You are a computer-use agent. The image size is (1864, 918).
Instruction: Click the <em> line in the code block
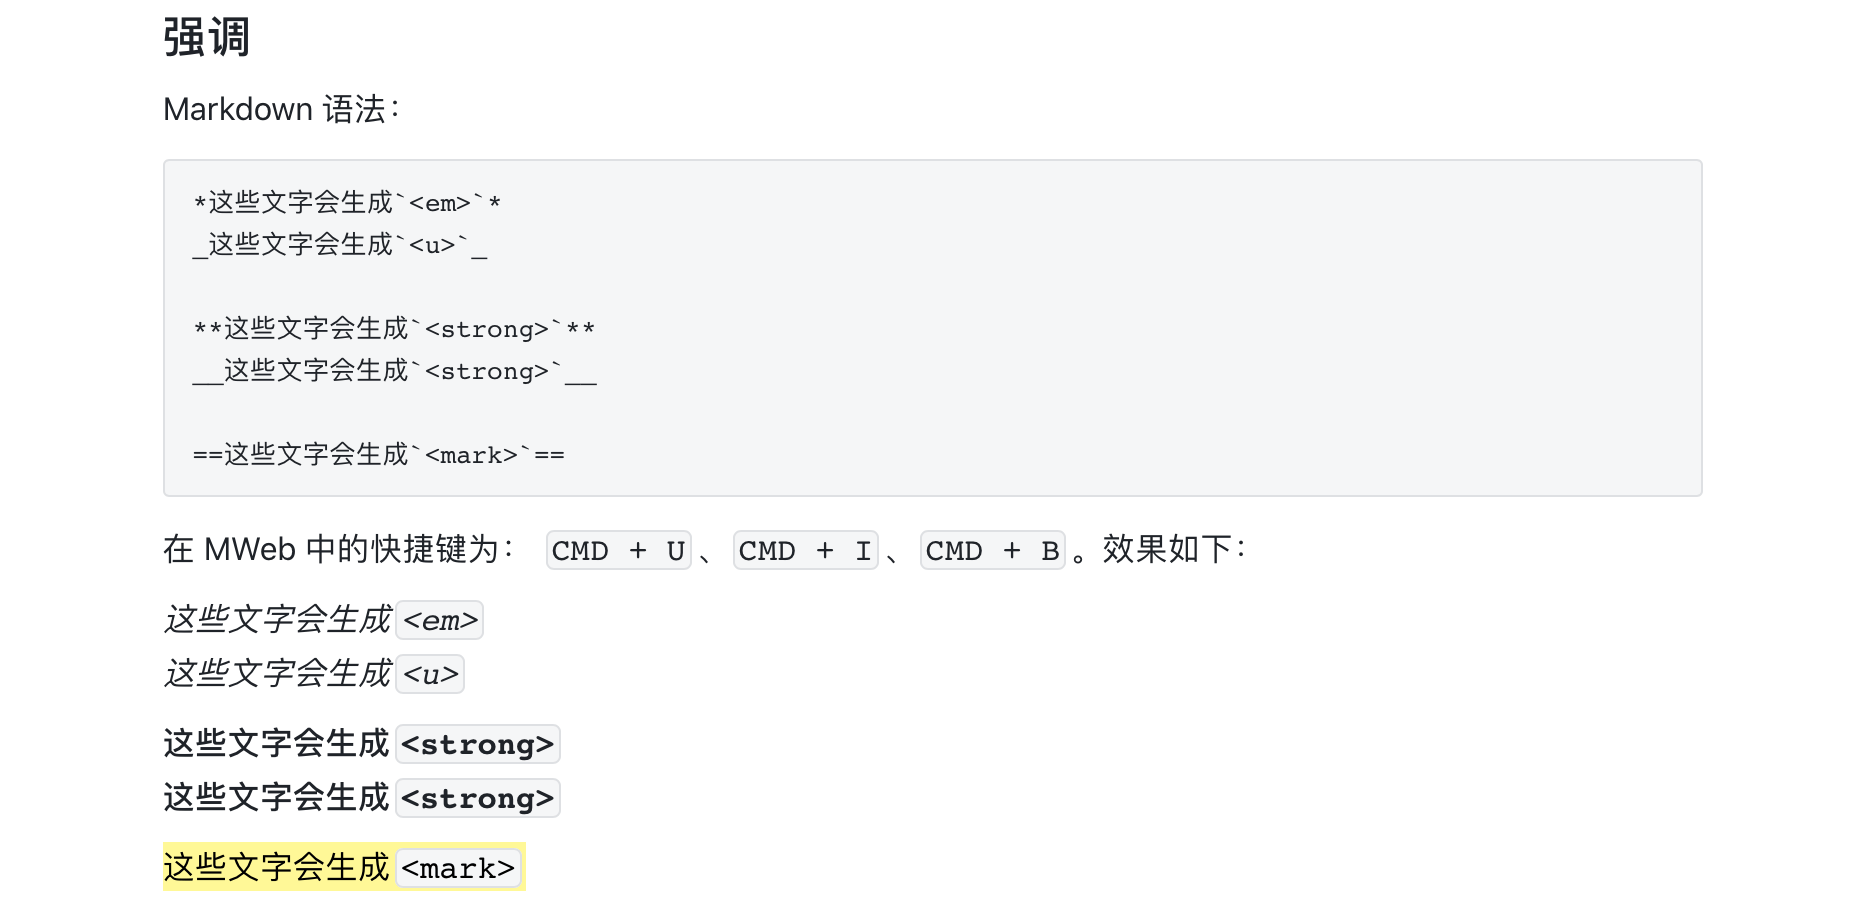coord(347,203)
